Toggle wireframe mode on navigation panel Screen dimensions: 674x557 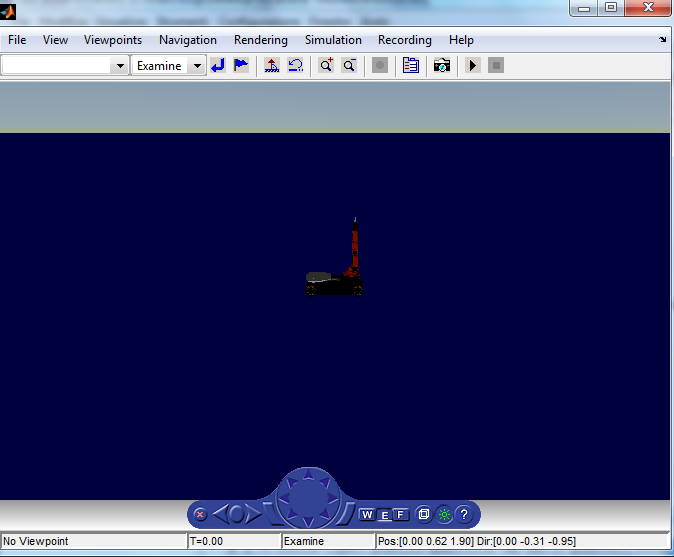[423, 514]
